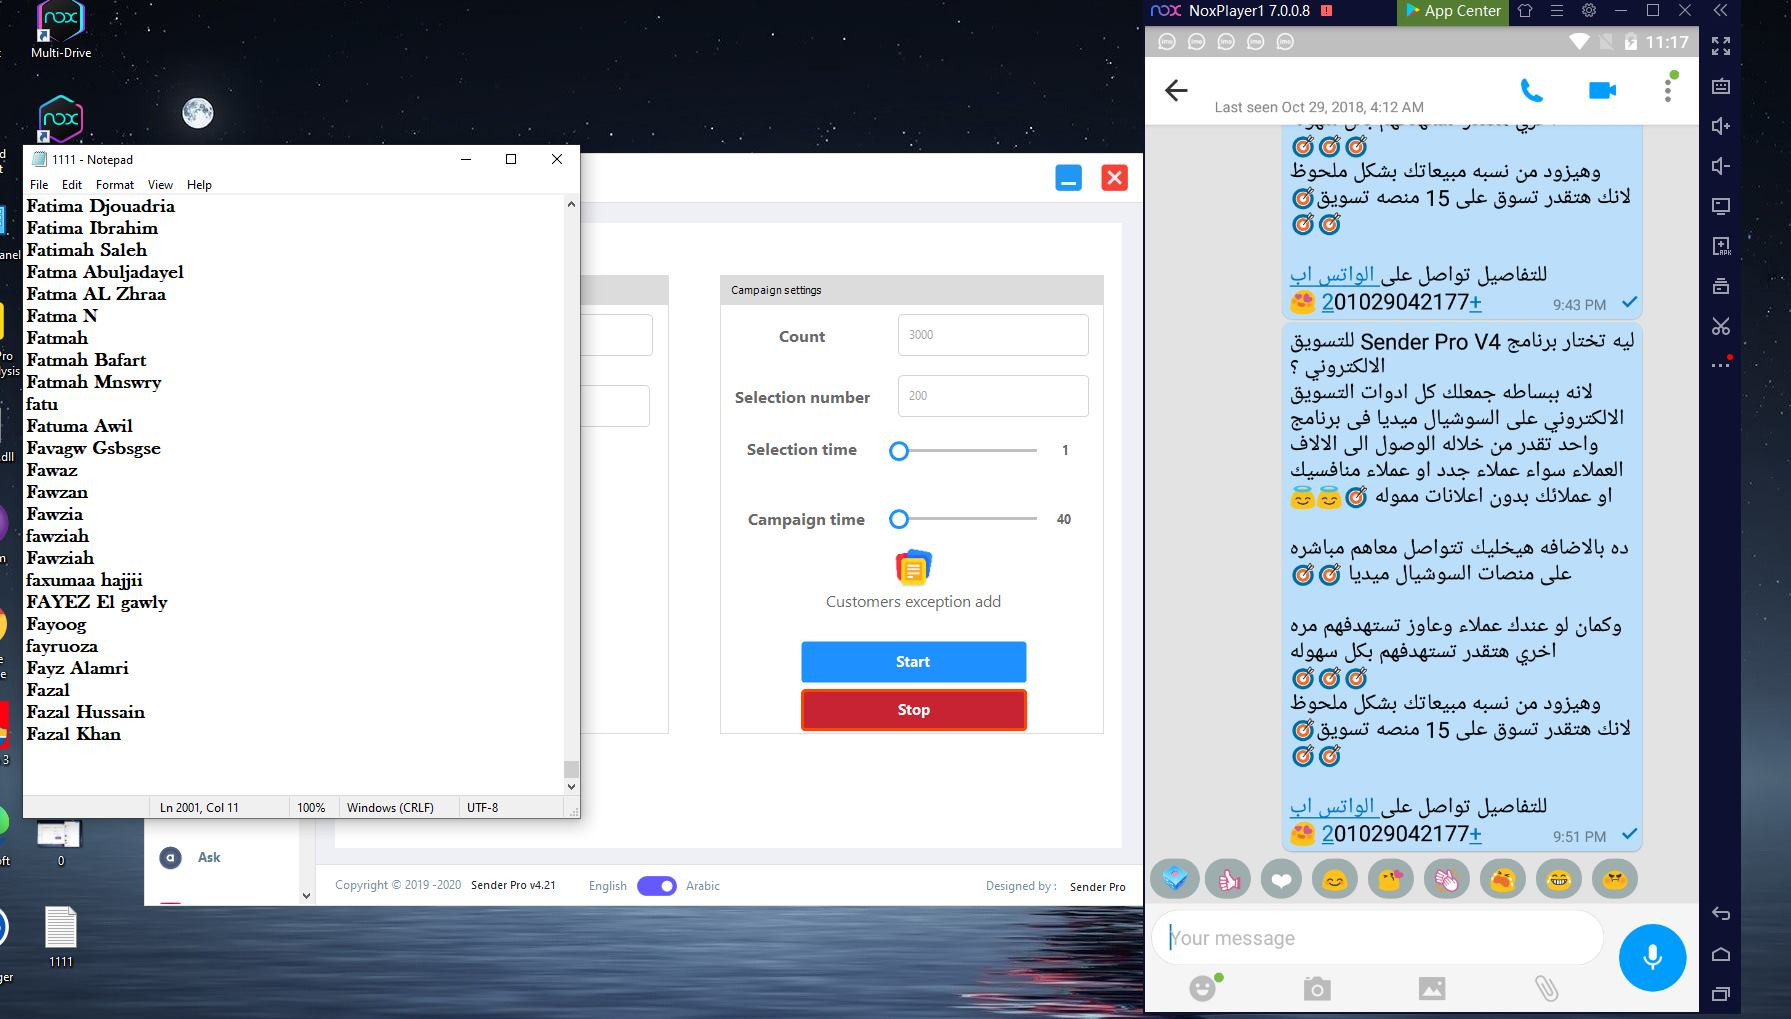
Task: Select the Ask item in Sender Pro sidebar
Action: pos(209,857)
